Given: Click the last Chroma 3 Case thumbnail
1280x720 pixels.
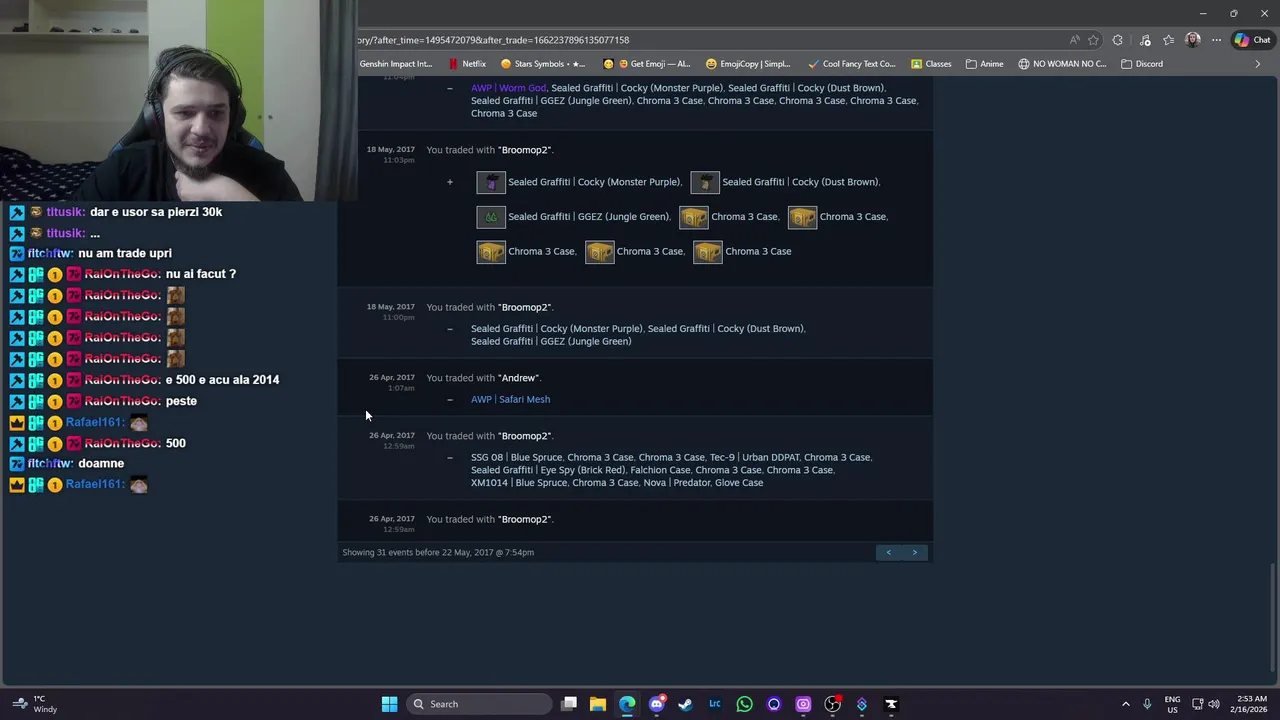Looking at the screenshot, I should [707, 251].
